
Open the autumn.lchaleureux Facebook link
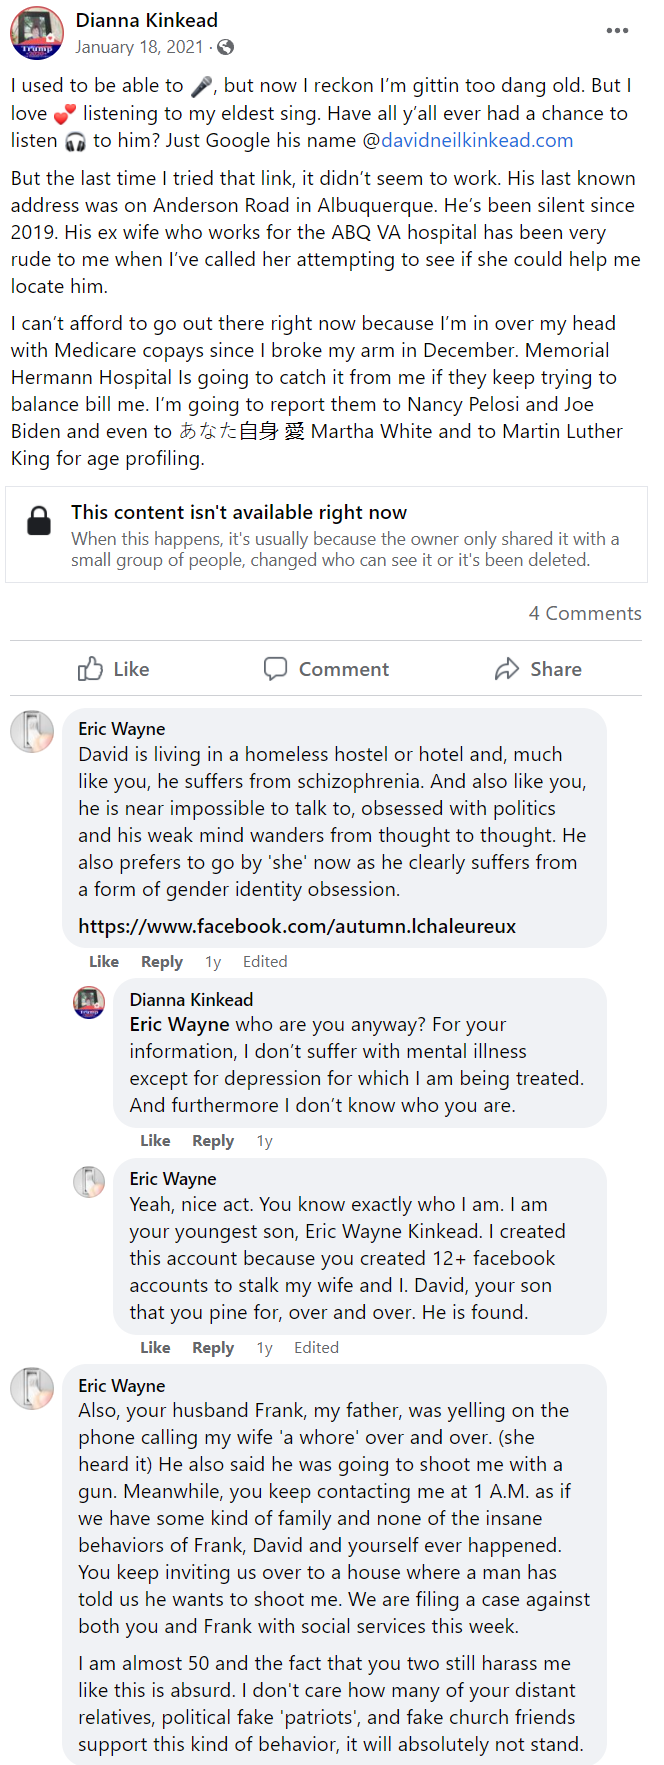click(297, 926)
